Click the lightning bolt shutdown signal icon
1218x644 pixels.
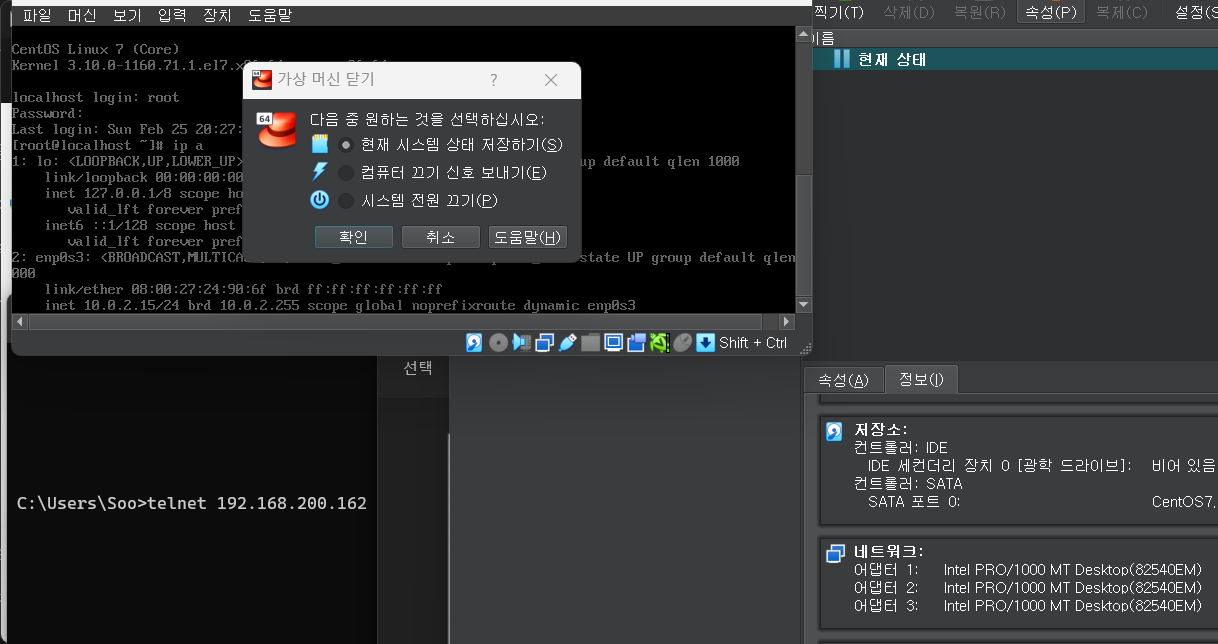320,172
